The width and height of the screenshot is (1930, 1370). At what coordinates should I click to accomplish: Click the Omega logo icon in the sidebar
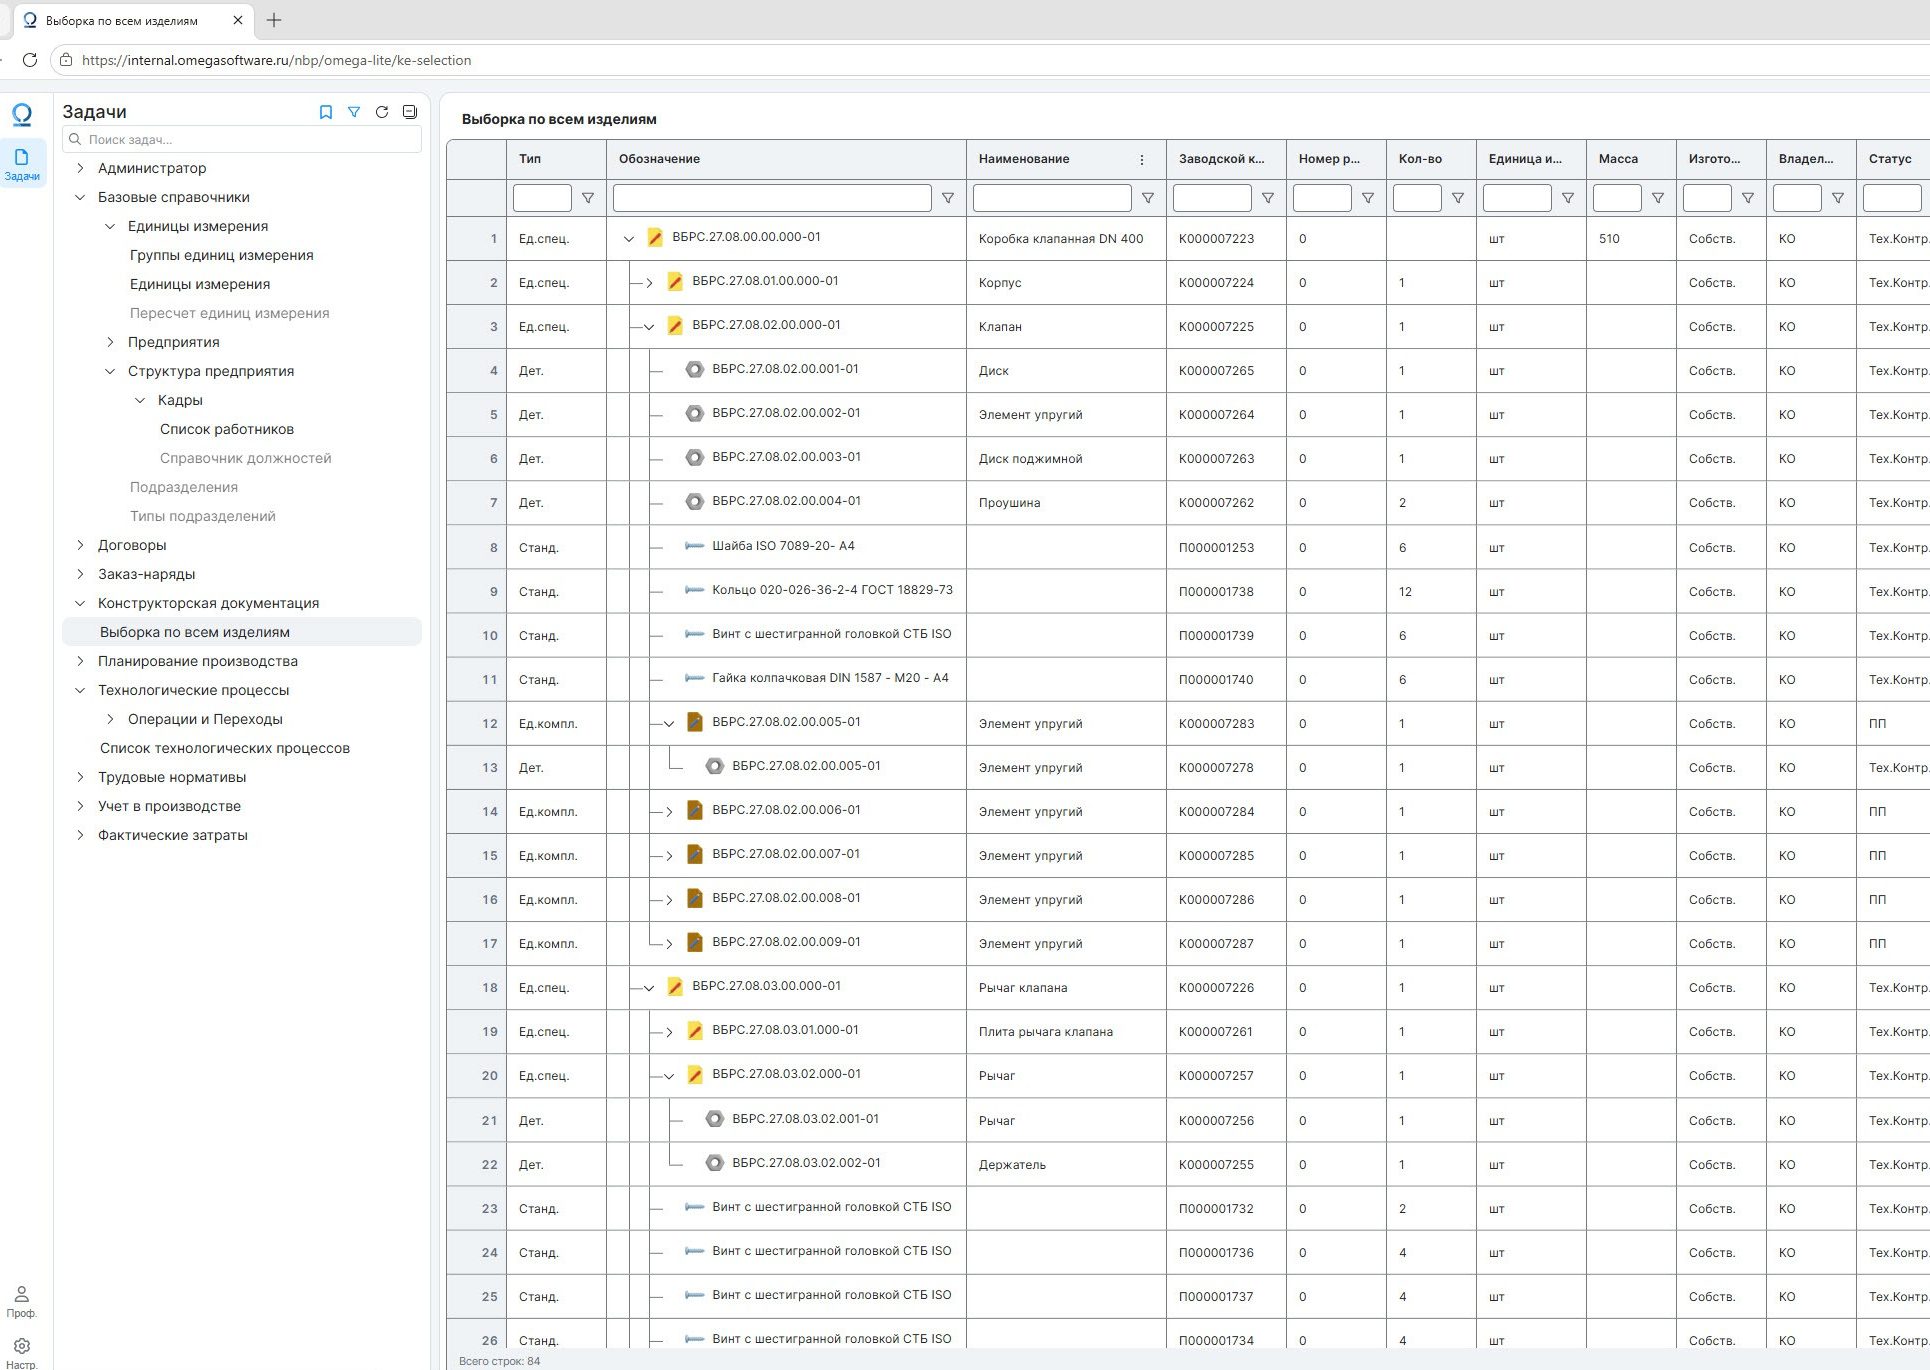[22, 114]
